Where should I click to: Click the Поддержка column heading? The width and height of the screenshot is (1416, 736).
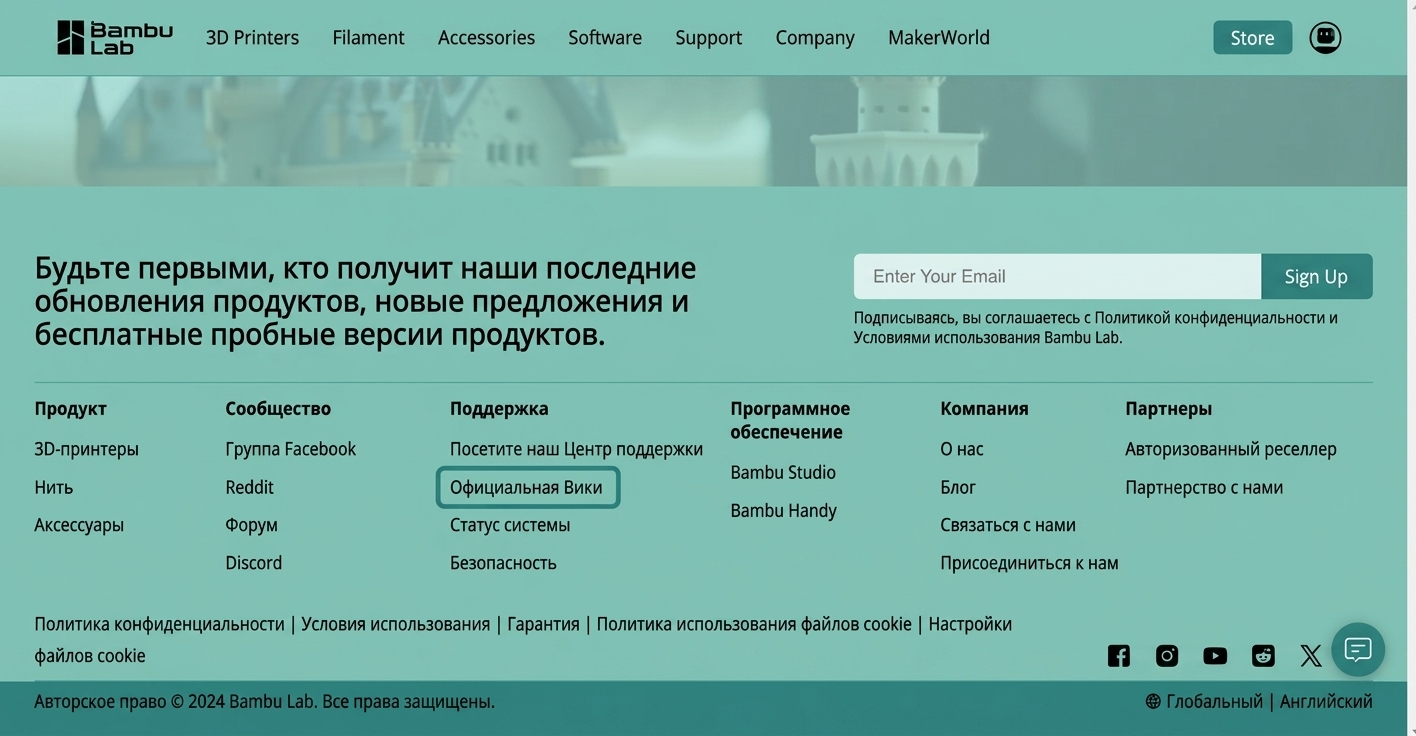(499, 409)
